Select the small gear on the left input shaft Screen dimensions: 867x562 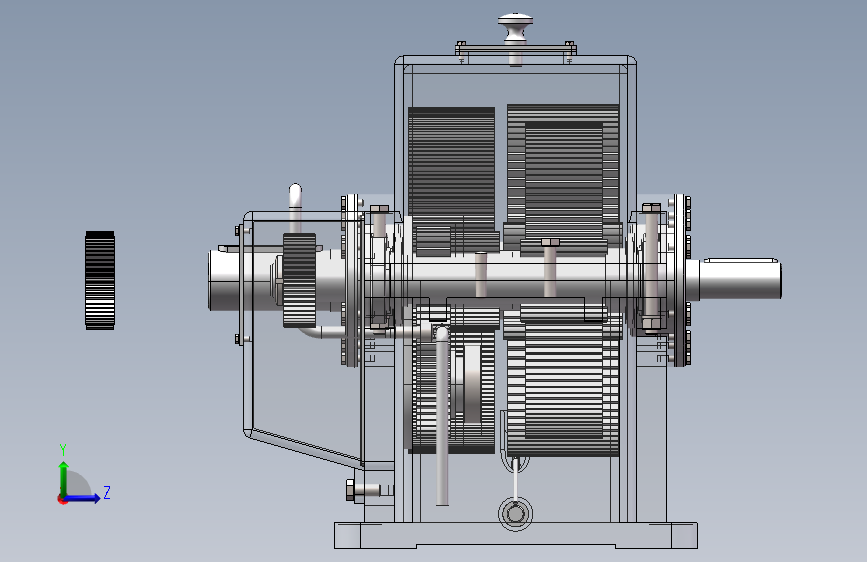(299, 280)
